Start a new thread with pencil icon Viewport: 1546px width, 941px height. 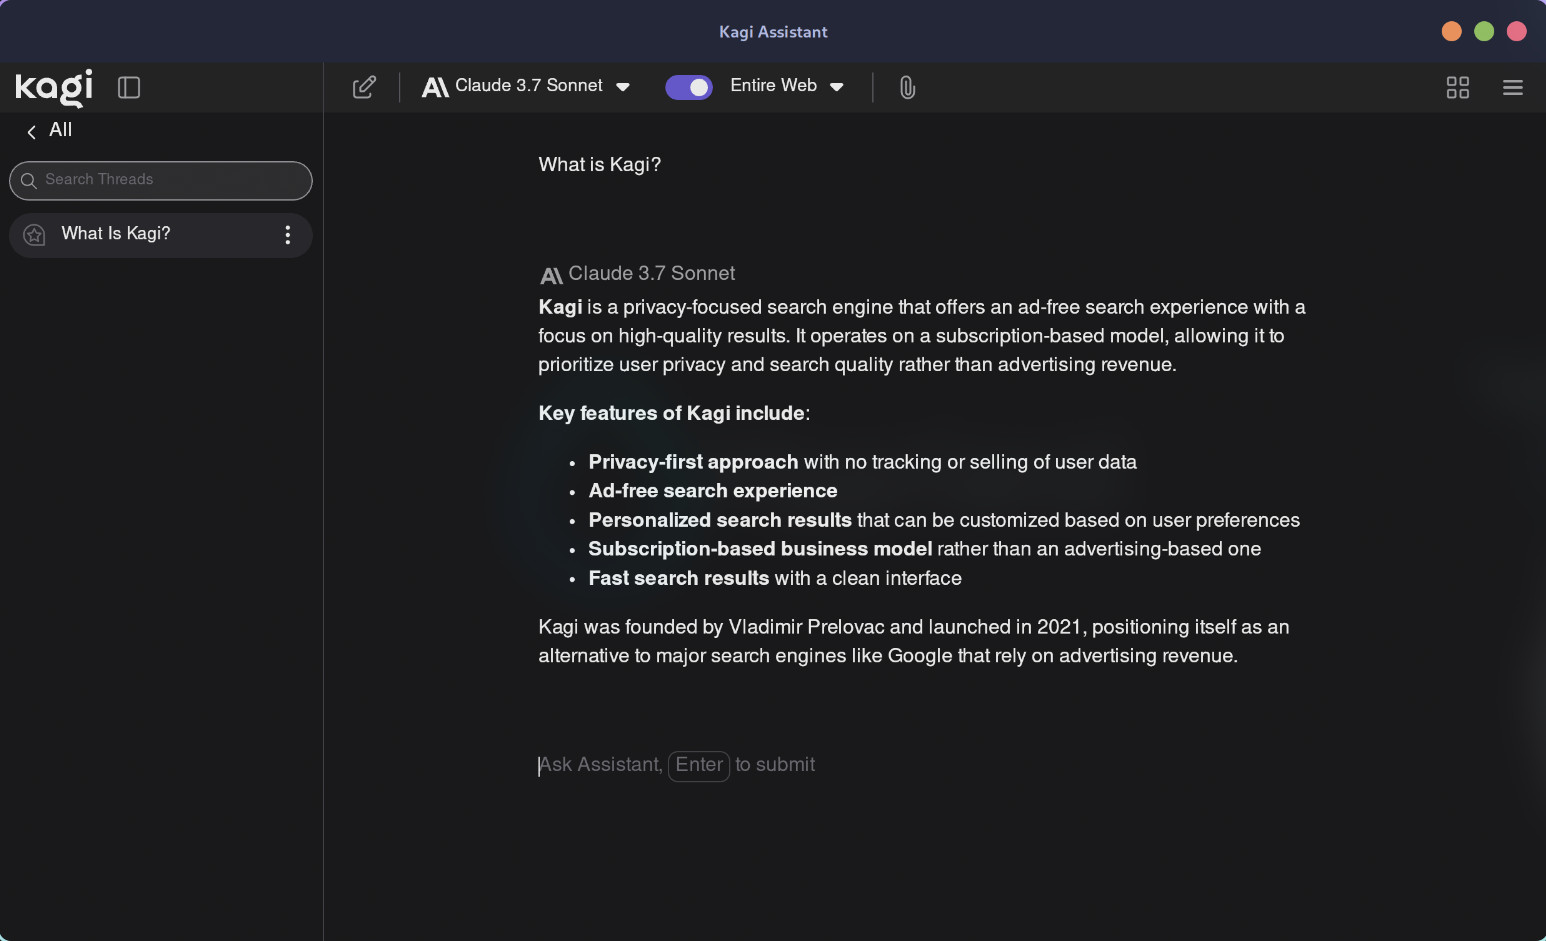[364, 88]
